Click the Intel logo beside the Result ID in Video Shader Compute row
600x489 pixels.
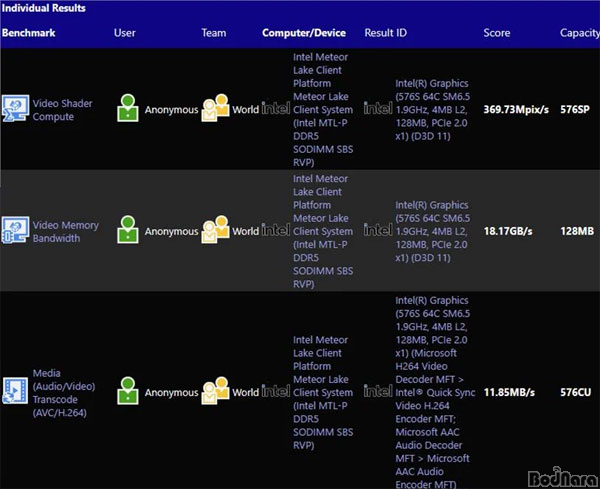click(378, 109)
